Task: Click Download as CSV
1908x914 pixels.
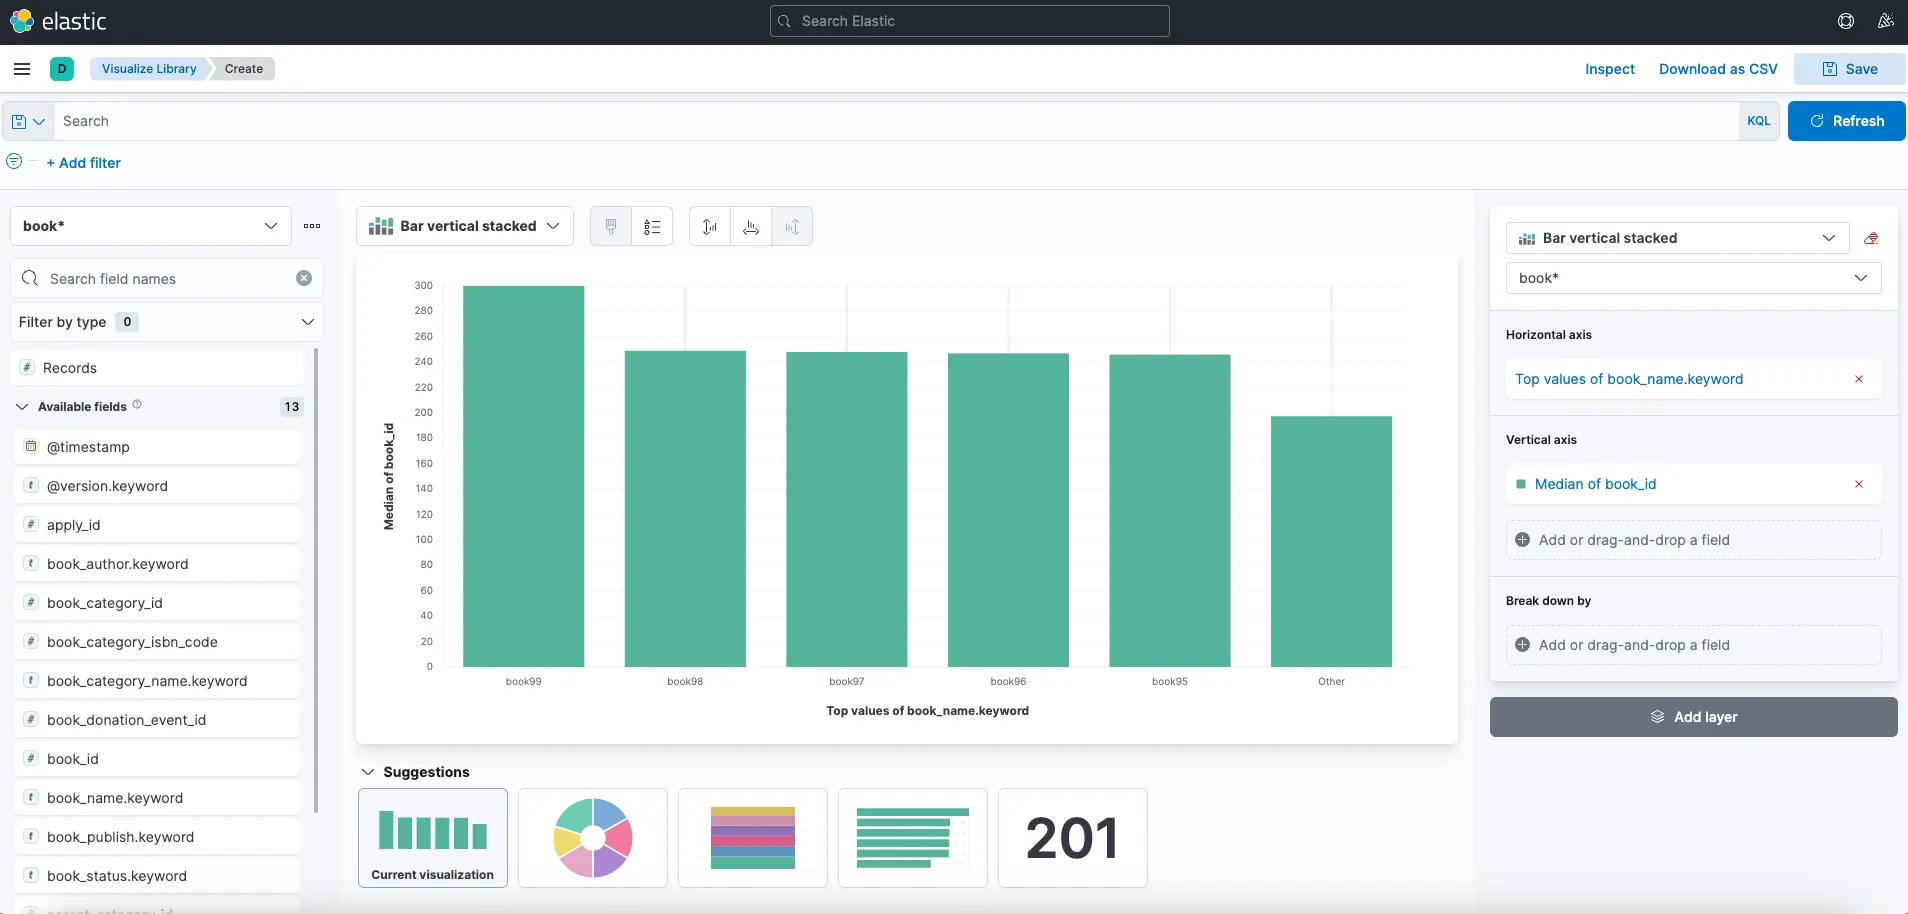Action: pos(1718,69)
